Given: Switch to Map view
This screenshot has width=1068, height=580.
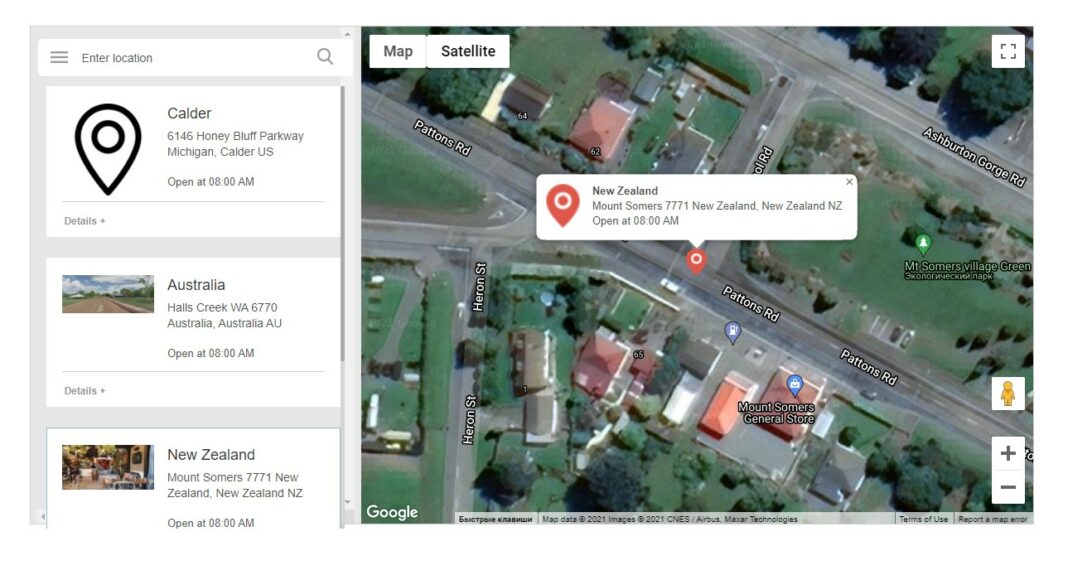Looking at the screenshot, I should click(x=398, y=51).
